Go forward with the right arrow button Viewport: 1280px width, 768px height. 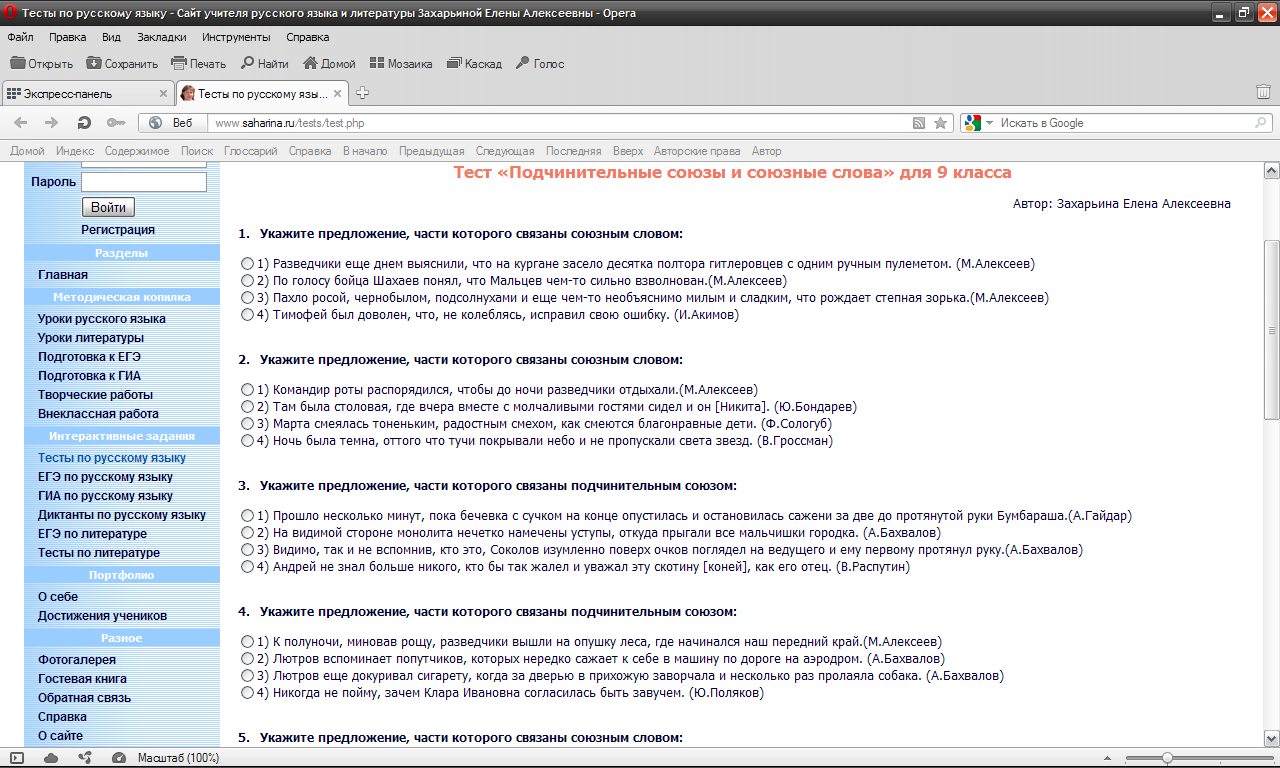pos(51,123)
